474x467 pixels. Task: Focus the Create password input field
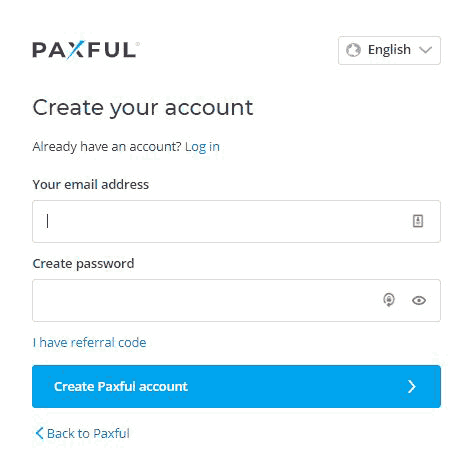236,300
